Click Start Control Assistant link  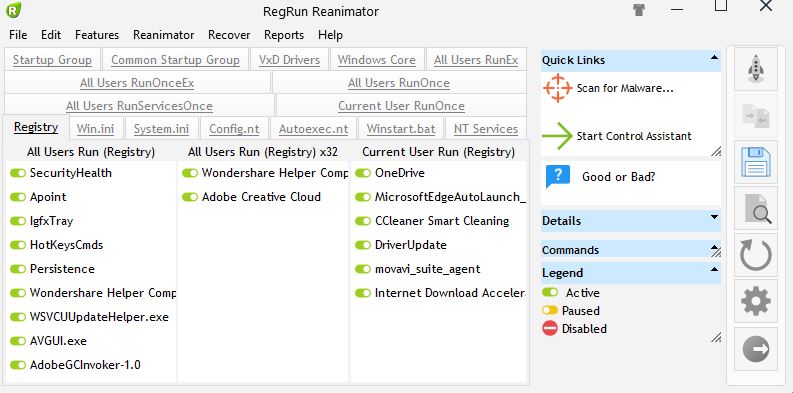point(634,136)
